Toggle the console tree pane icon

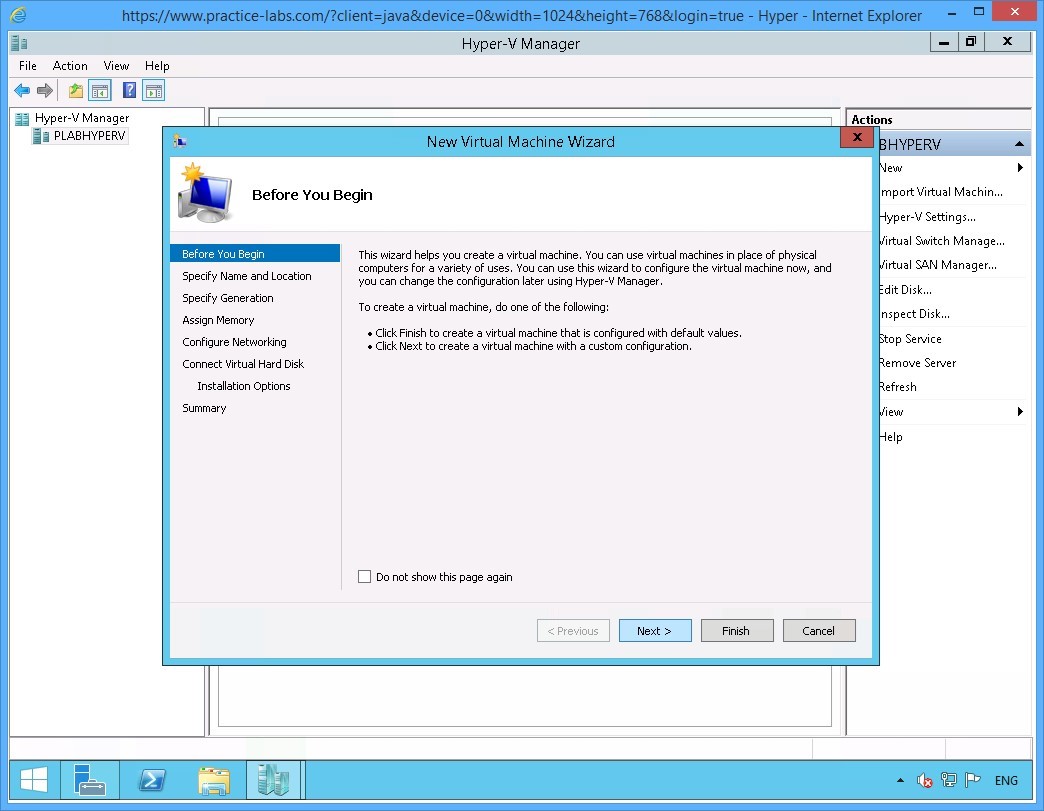[x=100, y=90]
